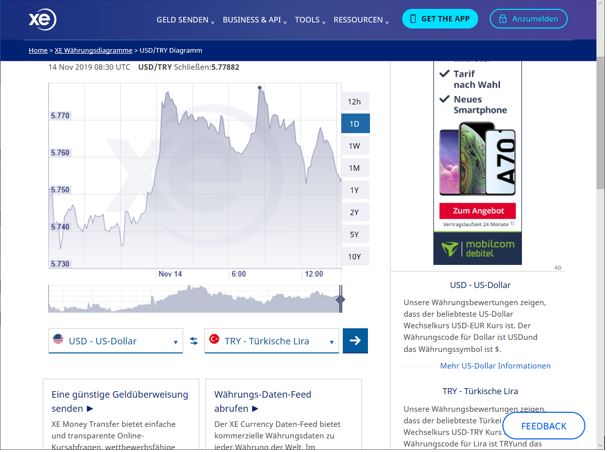The width and height of the screenshot is (607, 452).
Task: Click the date 14 Nov 2019 08:30 UTC
Action: point(89,67)
